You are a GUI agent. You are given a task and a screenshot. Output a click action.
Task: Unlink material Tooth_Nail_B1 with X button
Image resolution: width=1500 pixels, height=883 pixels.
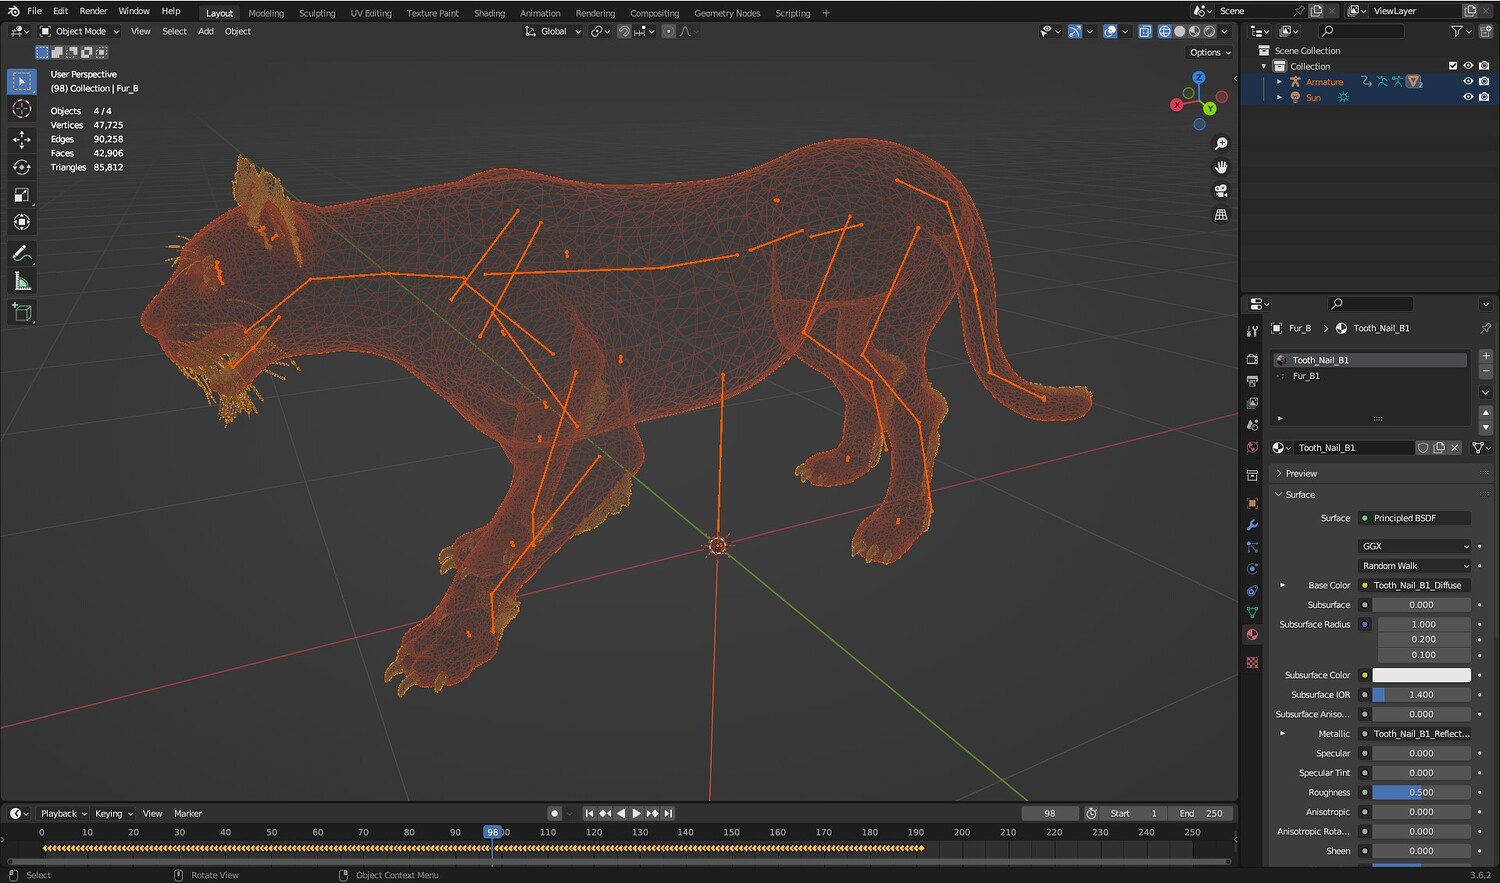click(x=1455, y=448)
